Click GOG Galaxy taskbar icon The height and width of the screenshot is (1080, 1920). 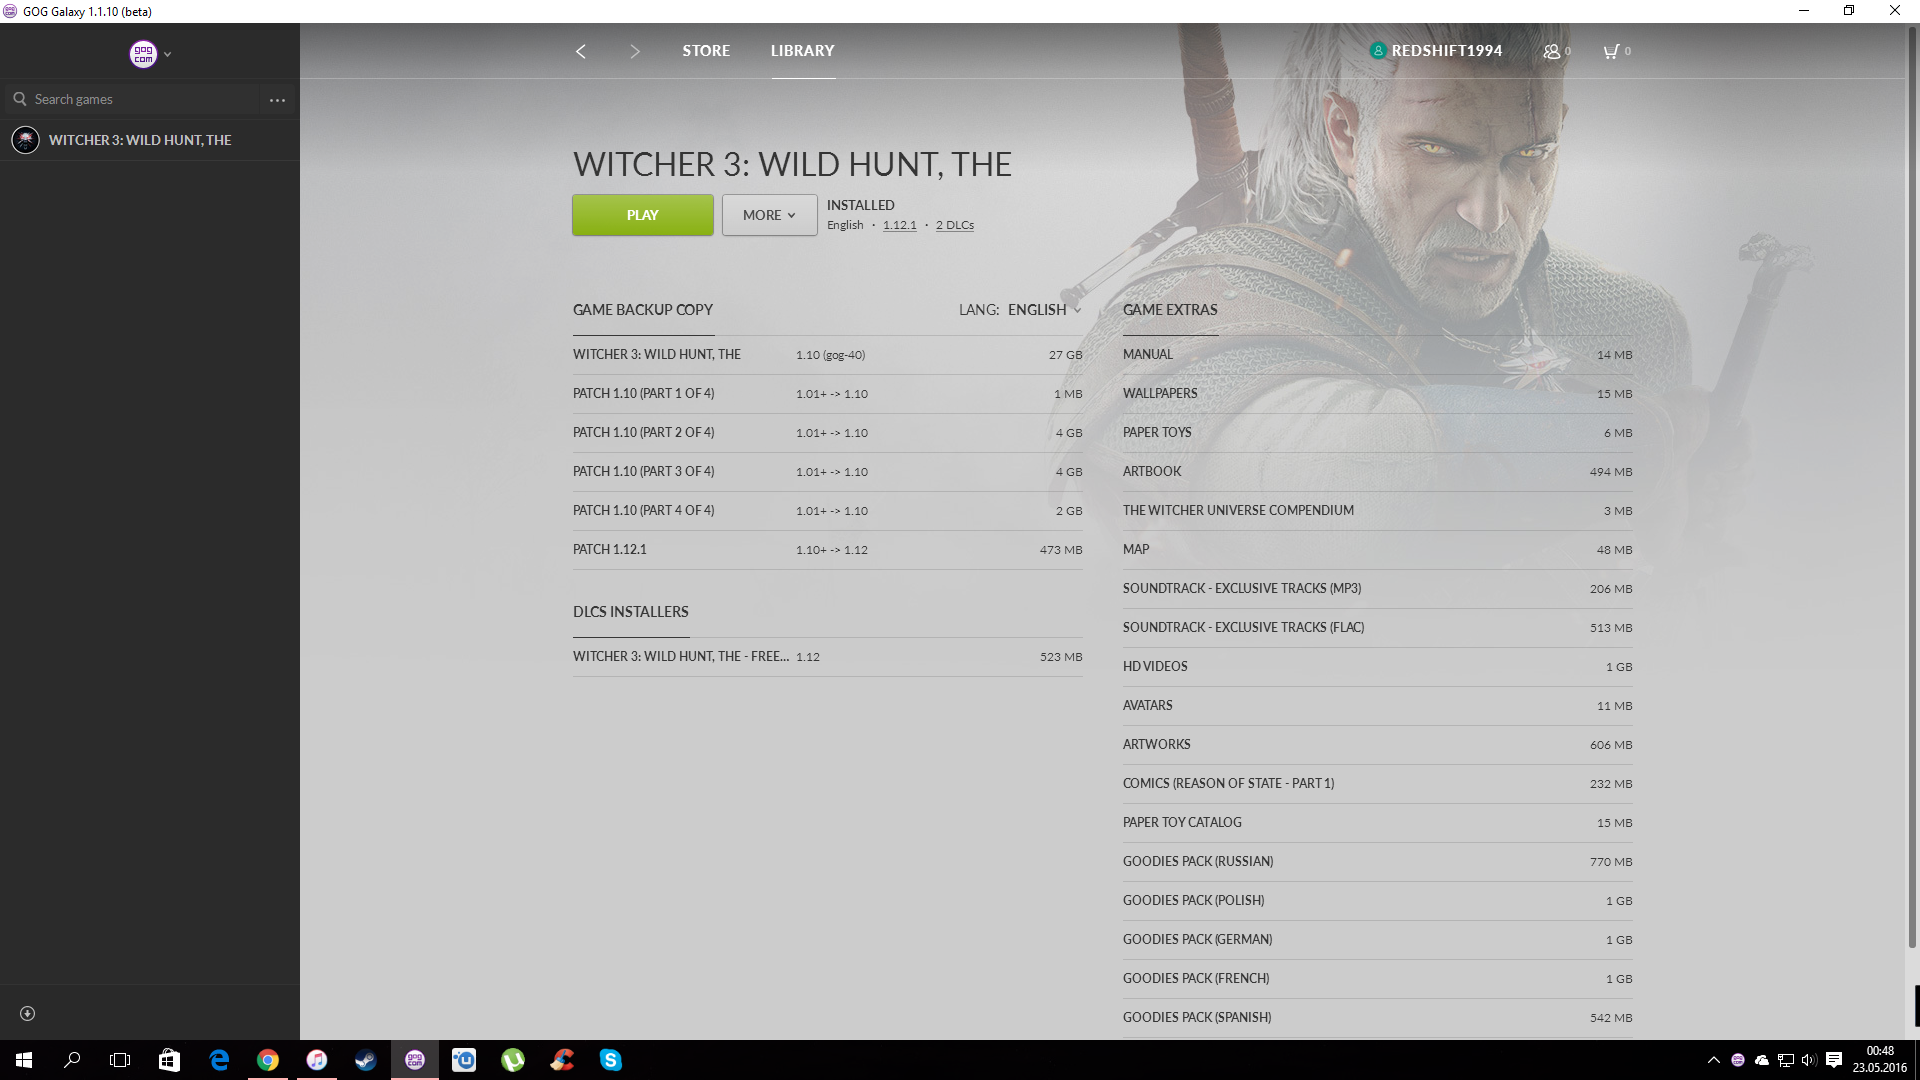click(414, 1060)
